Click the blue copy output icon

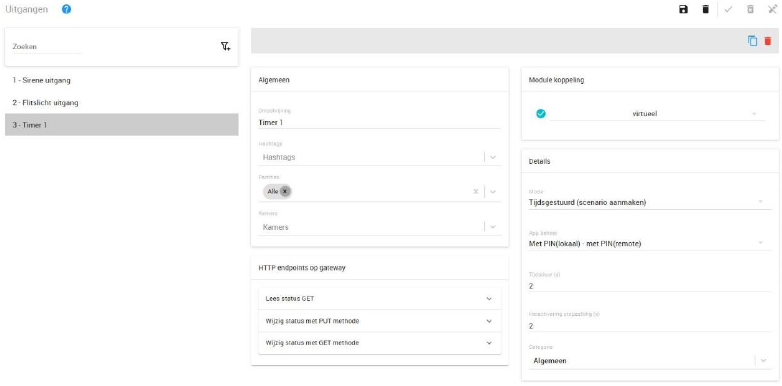[x=752, y=41]
